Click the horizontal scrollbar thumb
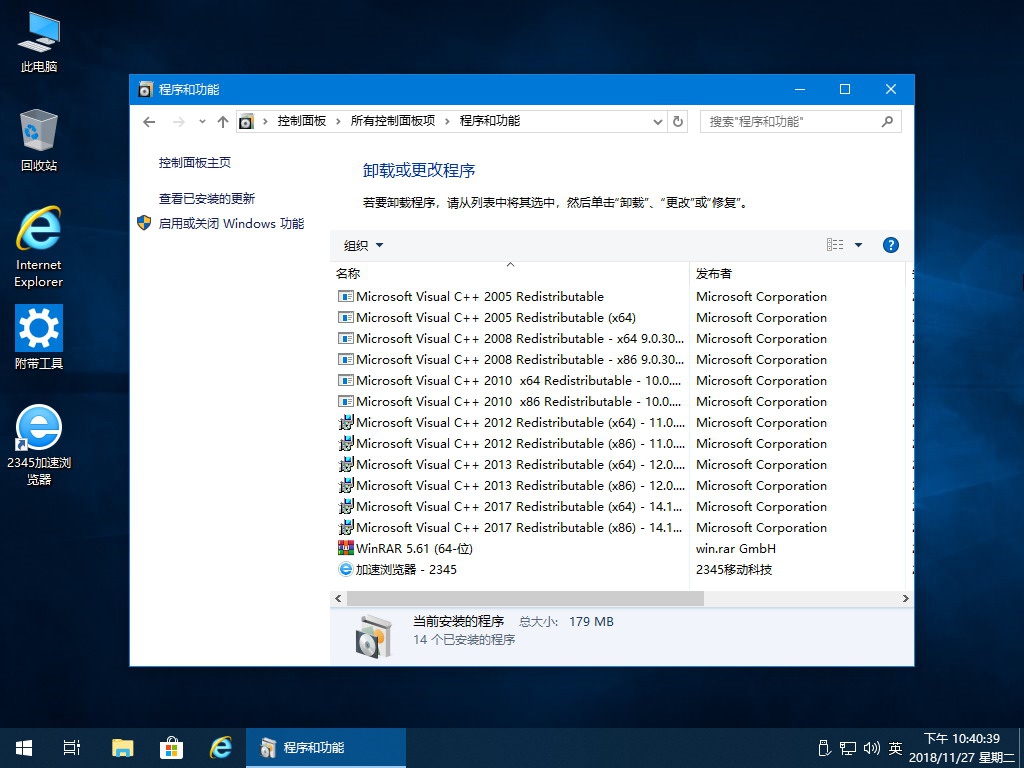This screenshot has width=1024, height=768. coord(525,598)
